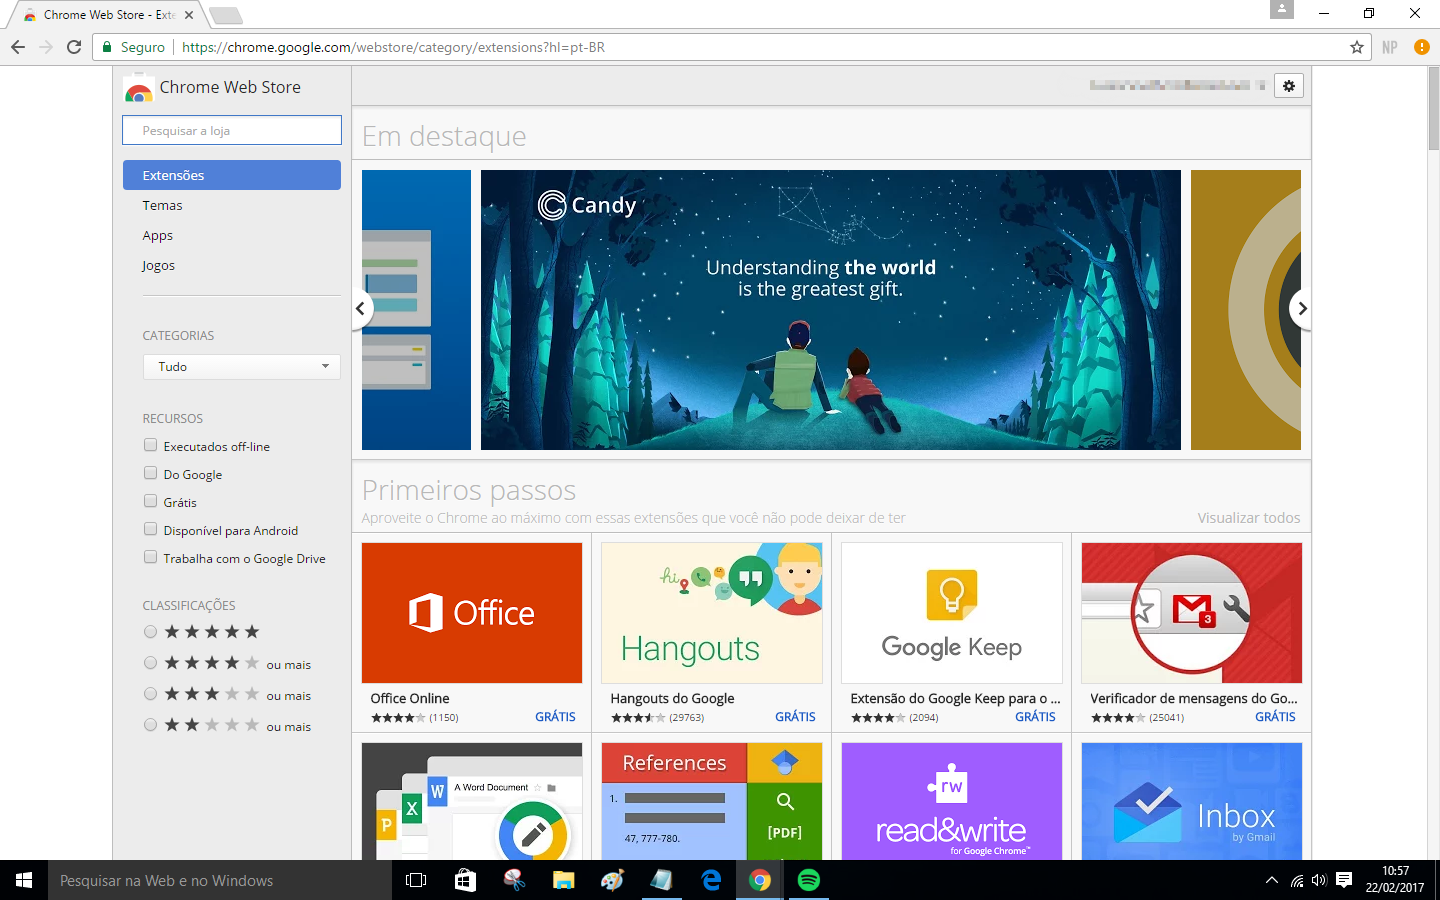Open the Action Center notification icon

point(1344,880)
